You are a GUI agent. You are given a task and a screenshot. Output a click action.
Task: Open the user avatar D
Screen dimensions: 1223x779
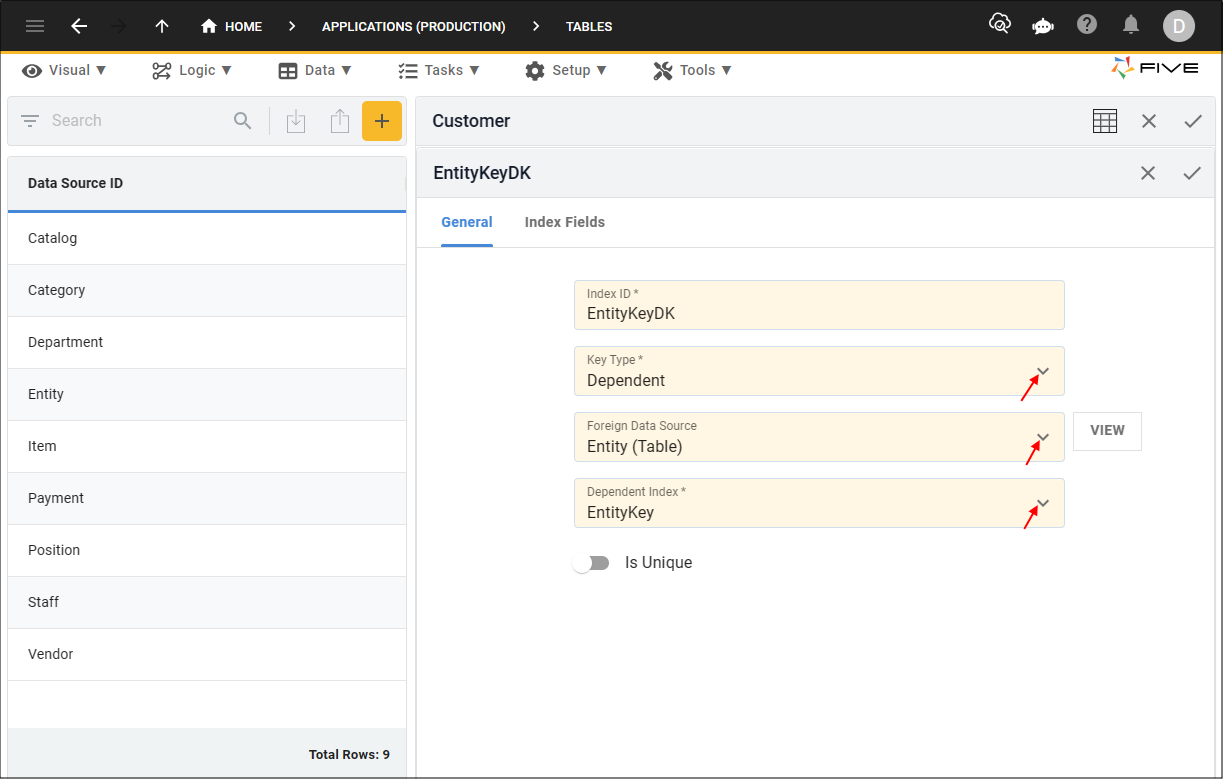tap(1178, 26)
